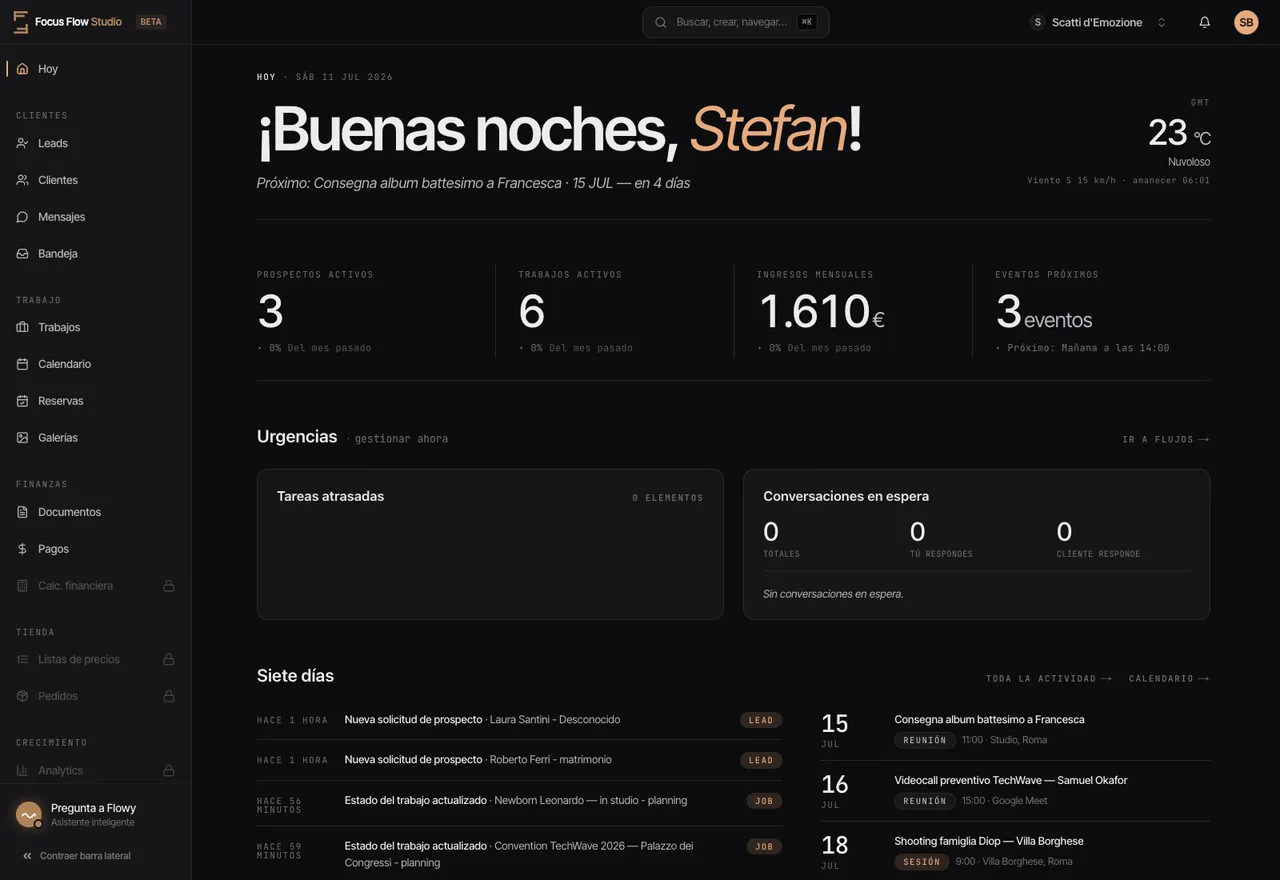The image size is (1280, 880).
Task: Click the Eventos próximos 3 eventos stat
Action: click(1091, 311)
